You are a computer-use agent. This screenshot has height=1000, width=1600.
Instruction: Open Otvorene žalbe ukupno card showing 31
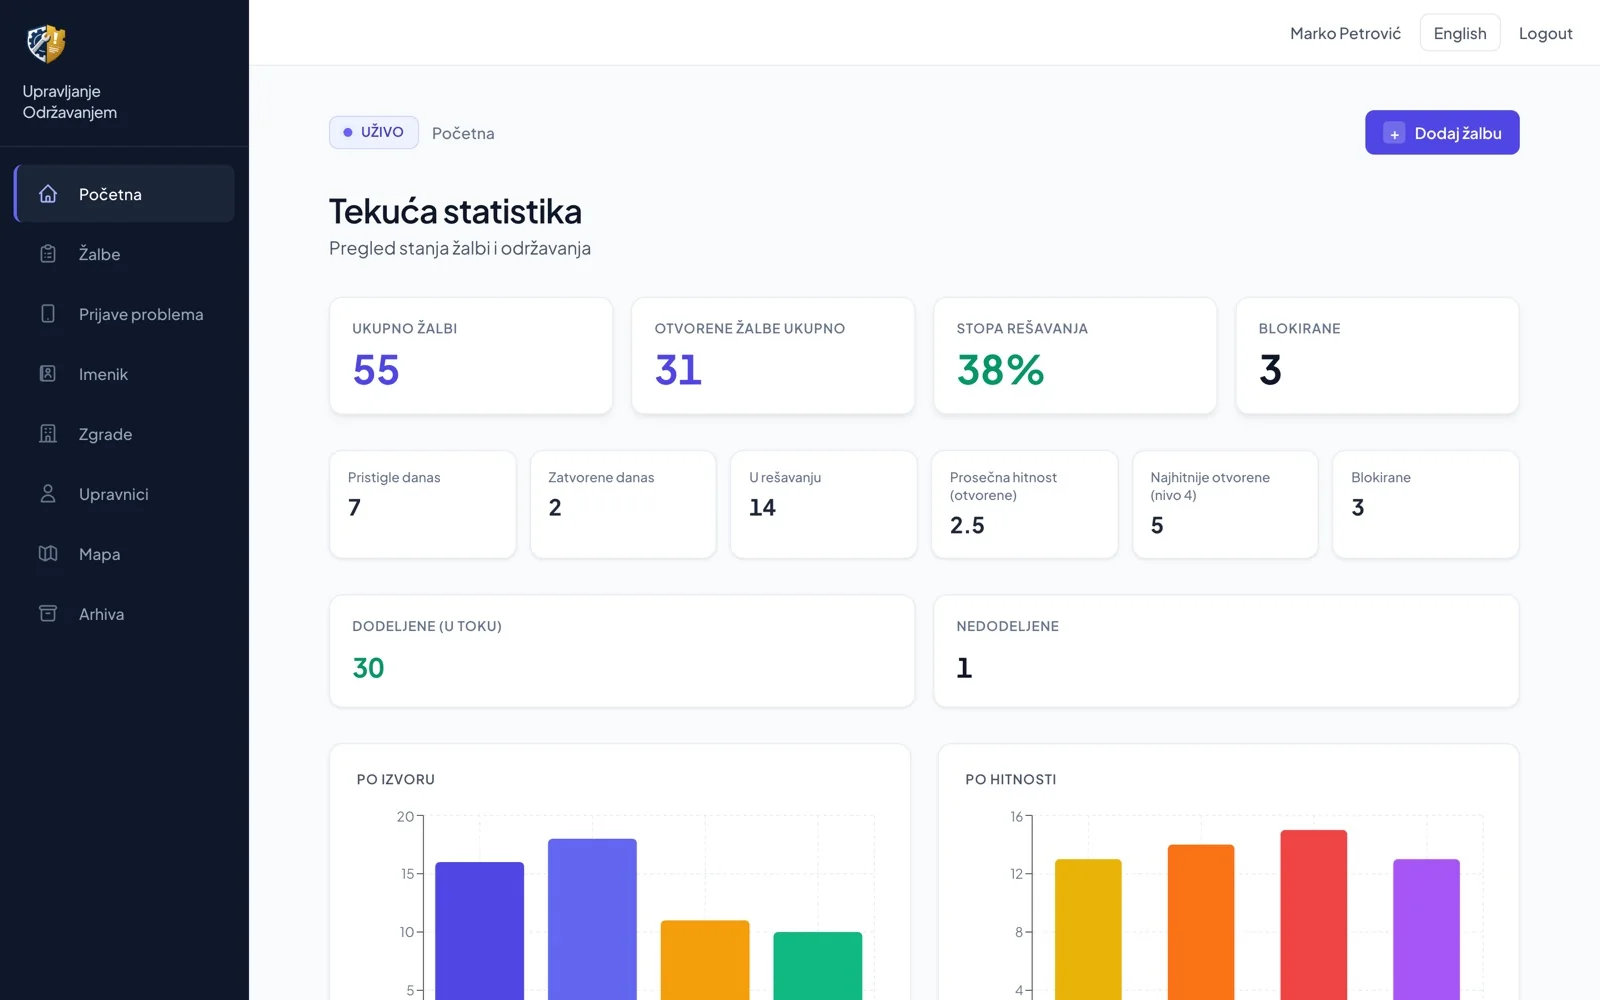point(773,356)
